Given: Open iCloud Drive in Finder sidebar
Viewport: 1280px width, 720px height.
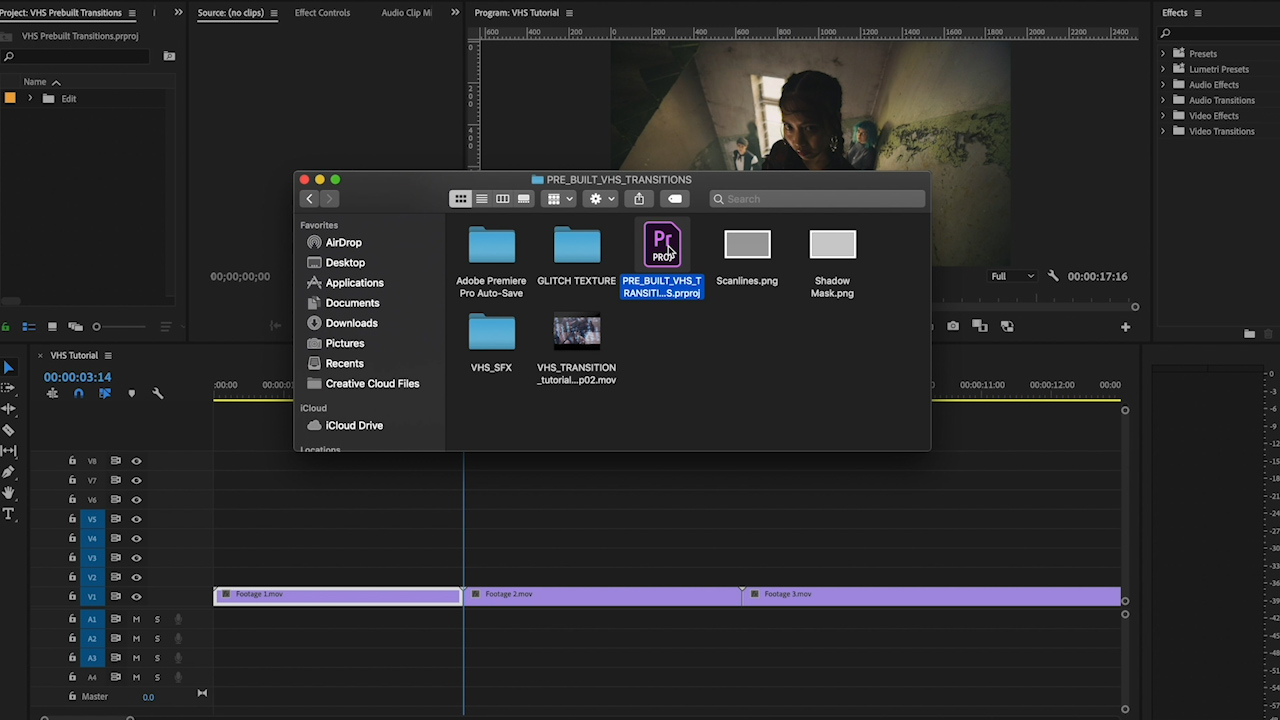Looking at the screenshot, I should pos(354,426).
